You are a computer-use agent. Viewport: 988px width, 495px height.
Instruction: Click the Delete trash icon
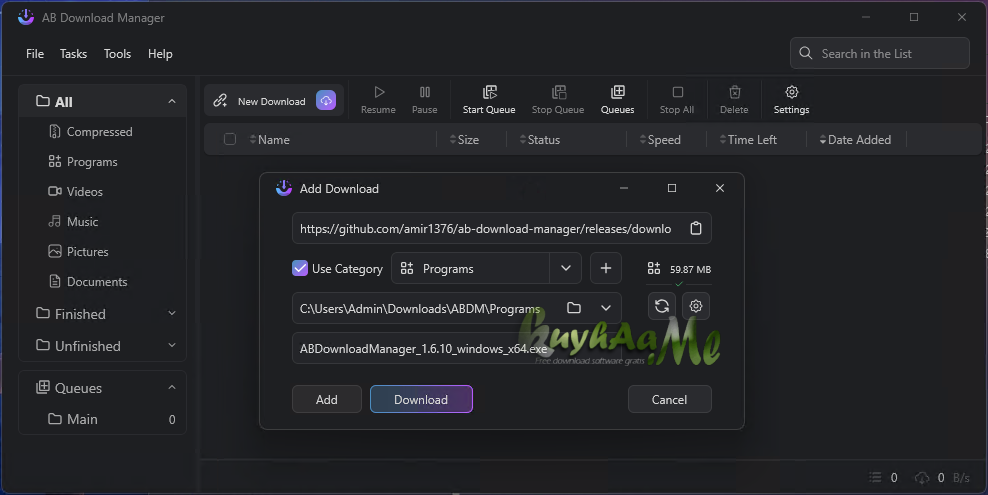pyautogui.click(x=735, y=93)
